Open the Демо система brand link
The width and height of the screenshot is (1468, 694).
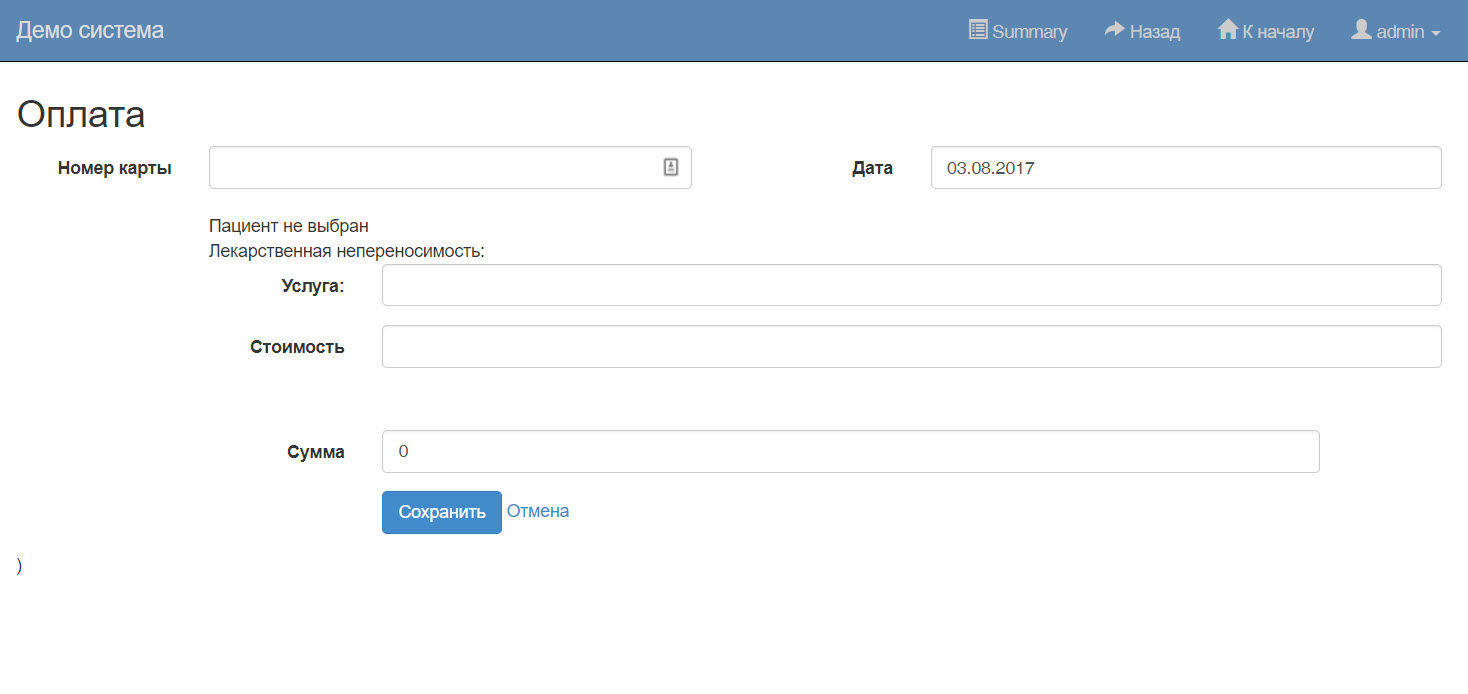point(90,31)
